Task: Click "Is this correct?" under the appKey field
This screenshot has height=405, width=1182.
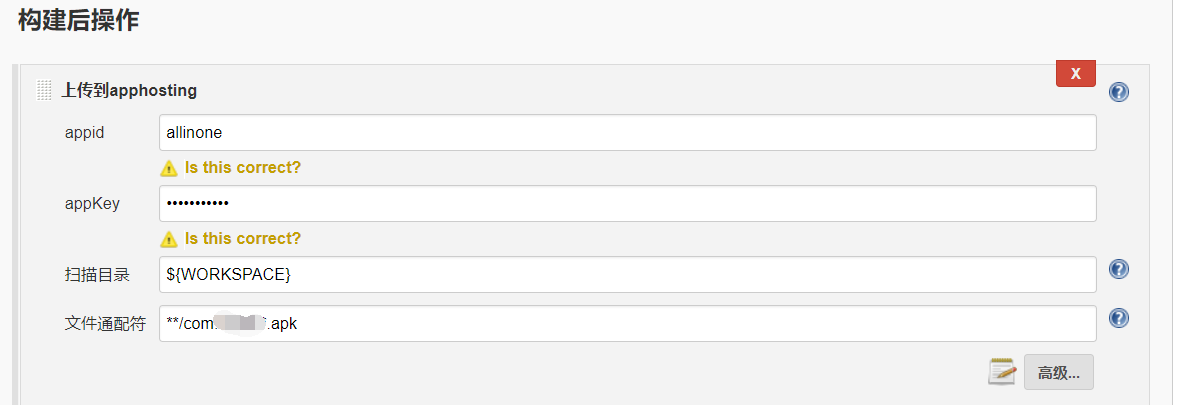Action: pyautogui.click(x=243, y=238)
